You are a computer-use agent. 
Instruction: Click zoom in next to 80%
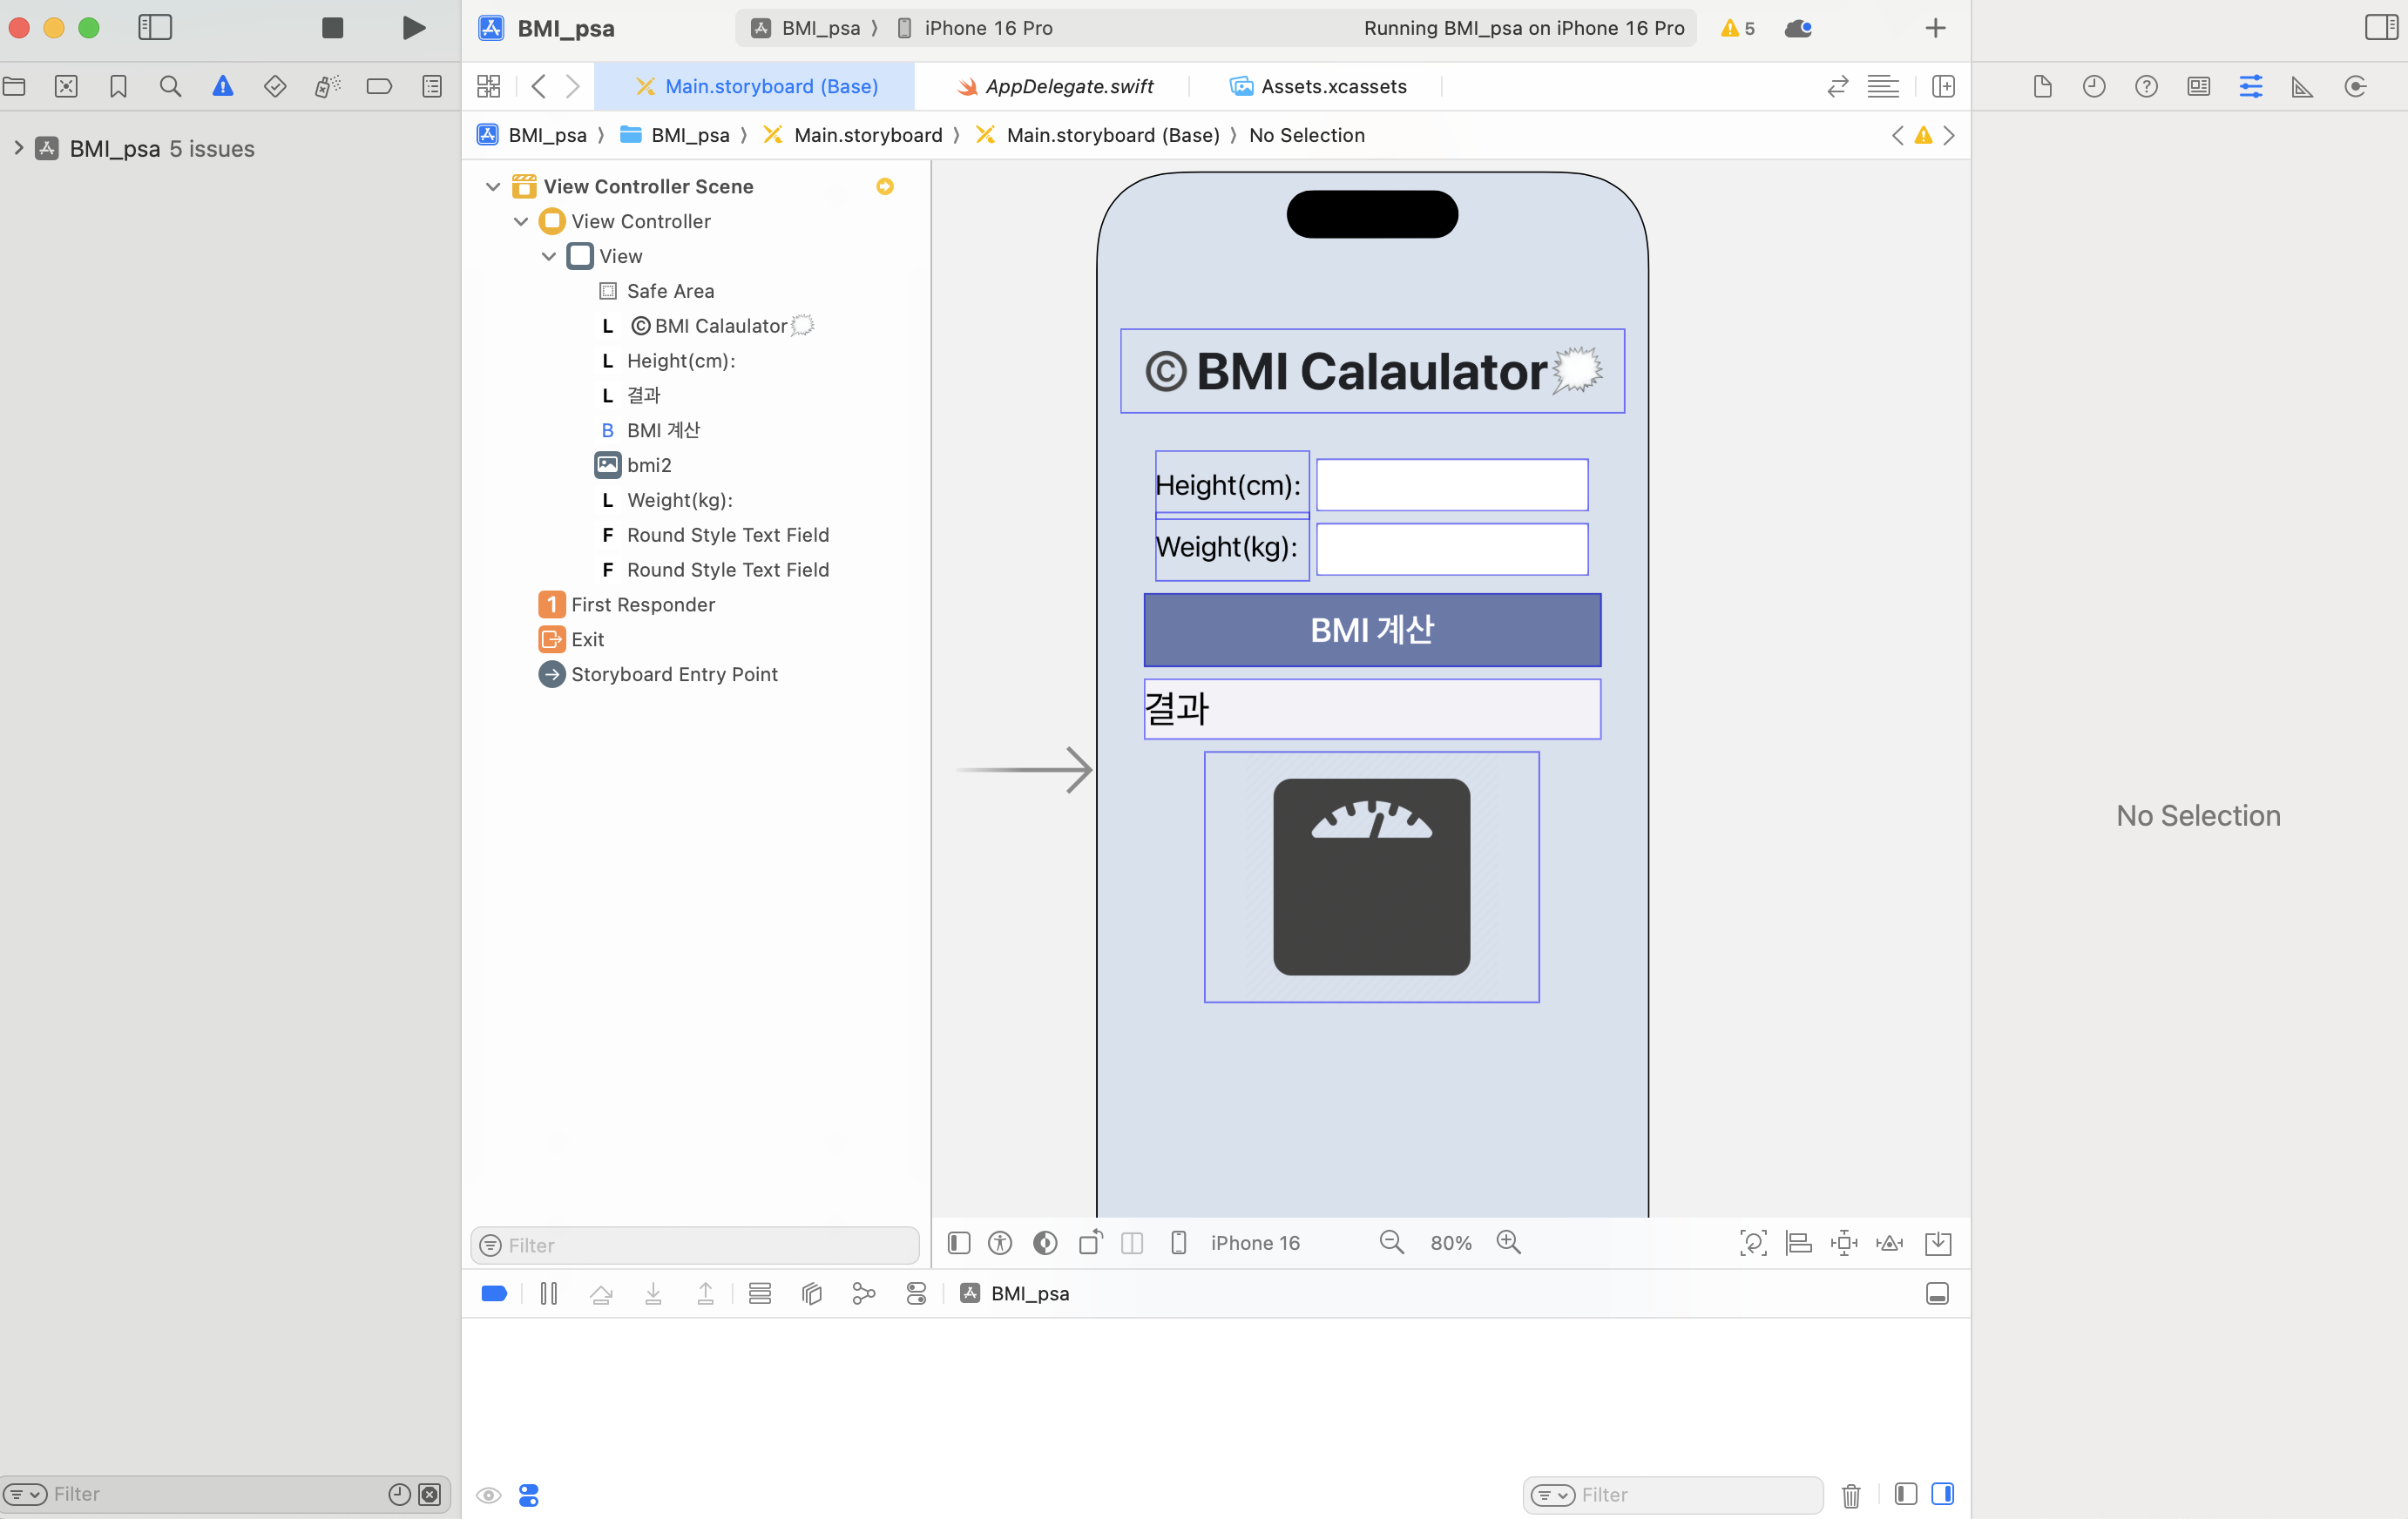(1508, 1243)
